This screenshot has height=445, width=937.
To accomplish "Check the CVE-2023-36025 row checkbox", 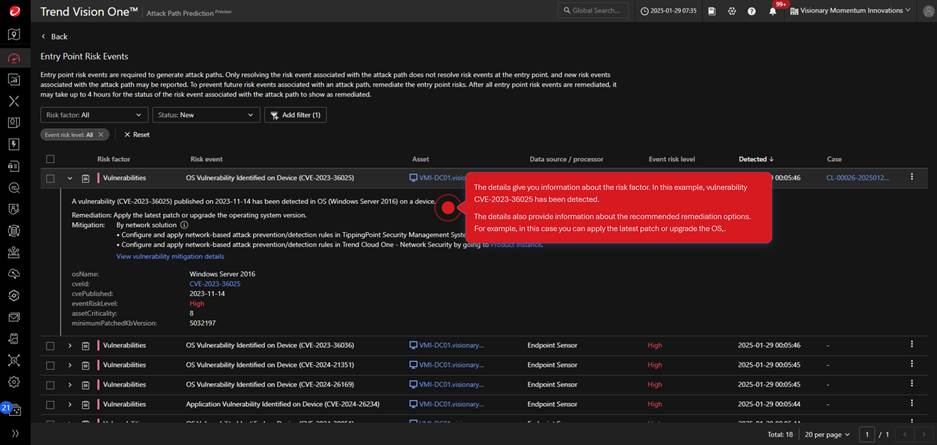I will point(50,178).
